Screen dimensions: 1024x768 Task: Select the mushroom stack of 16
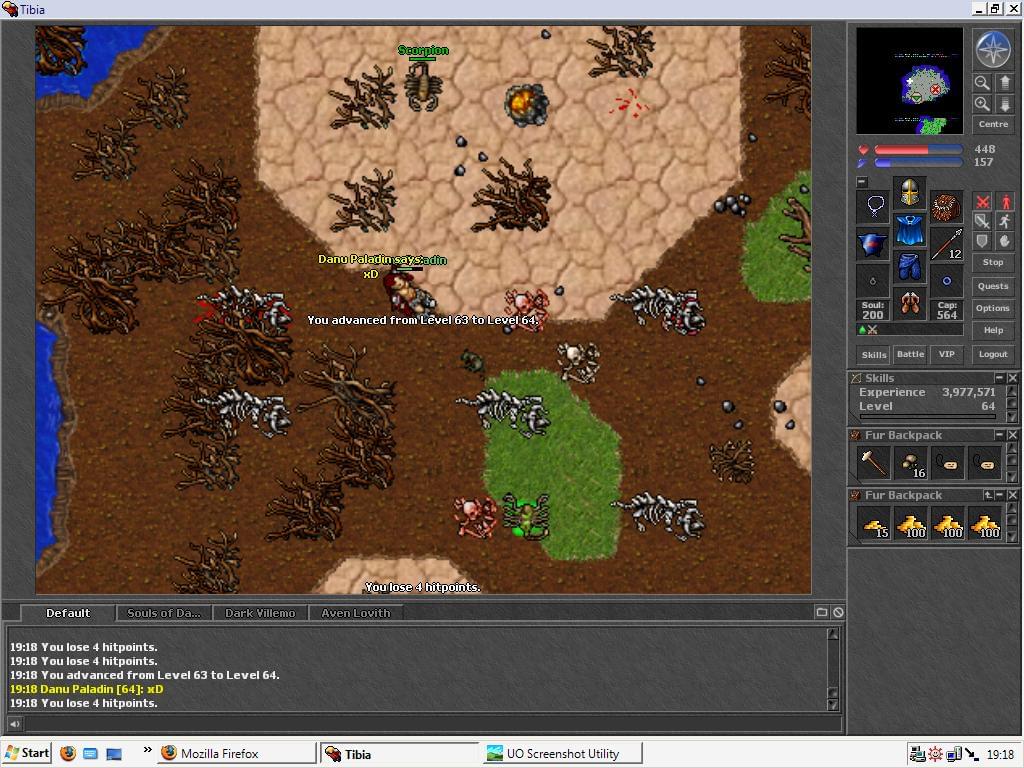point(910,462)
